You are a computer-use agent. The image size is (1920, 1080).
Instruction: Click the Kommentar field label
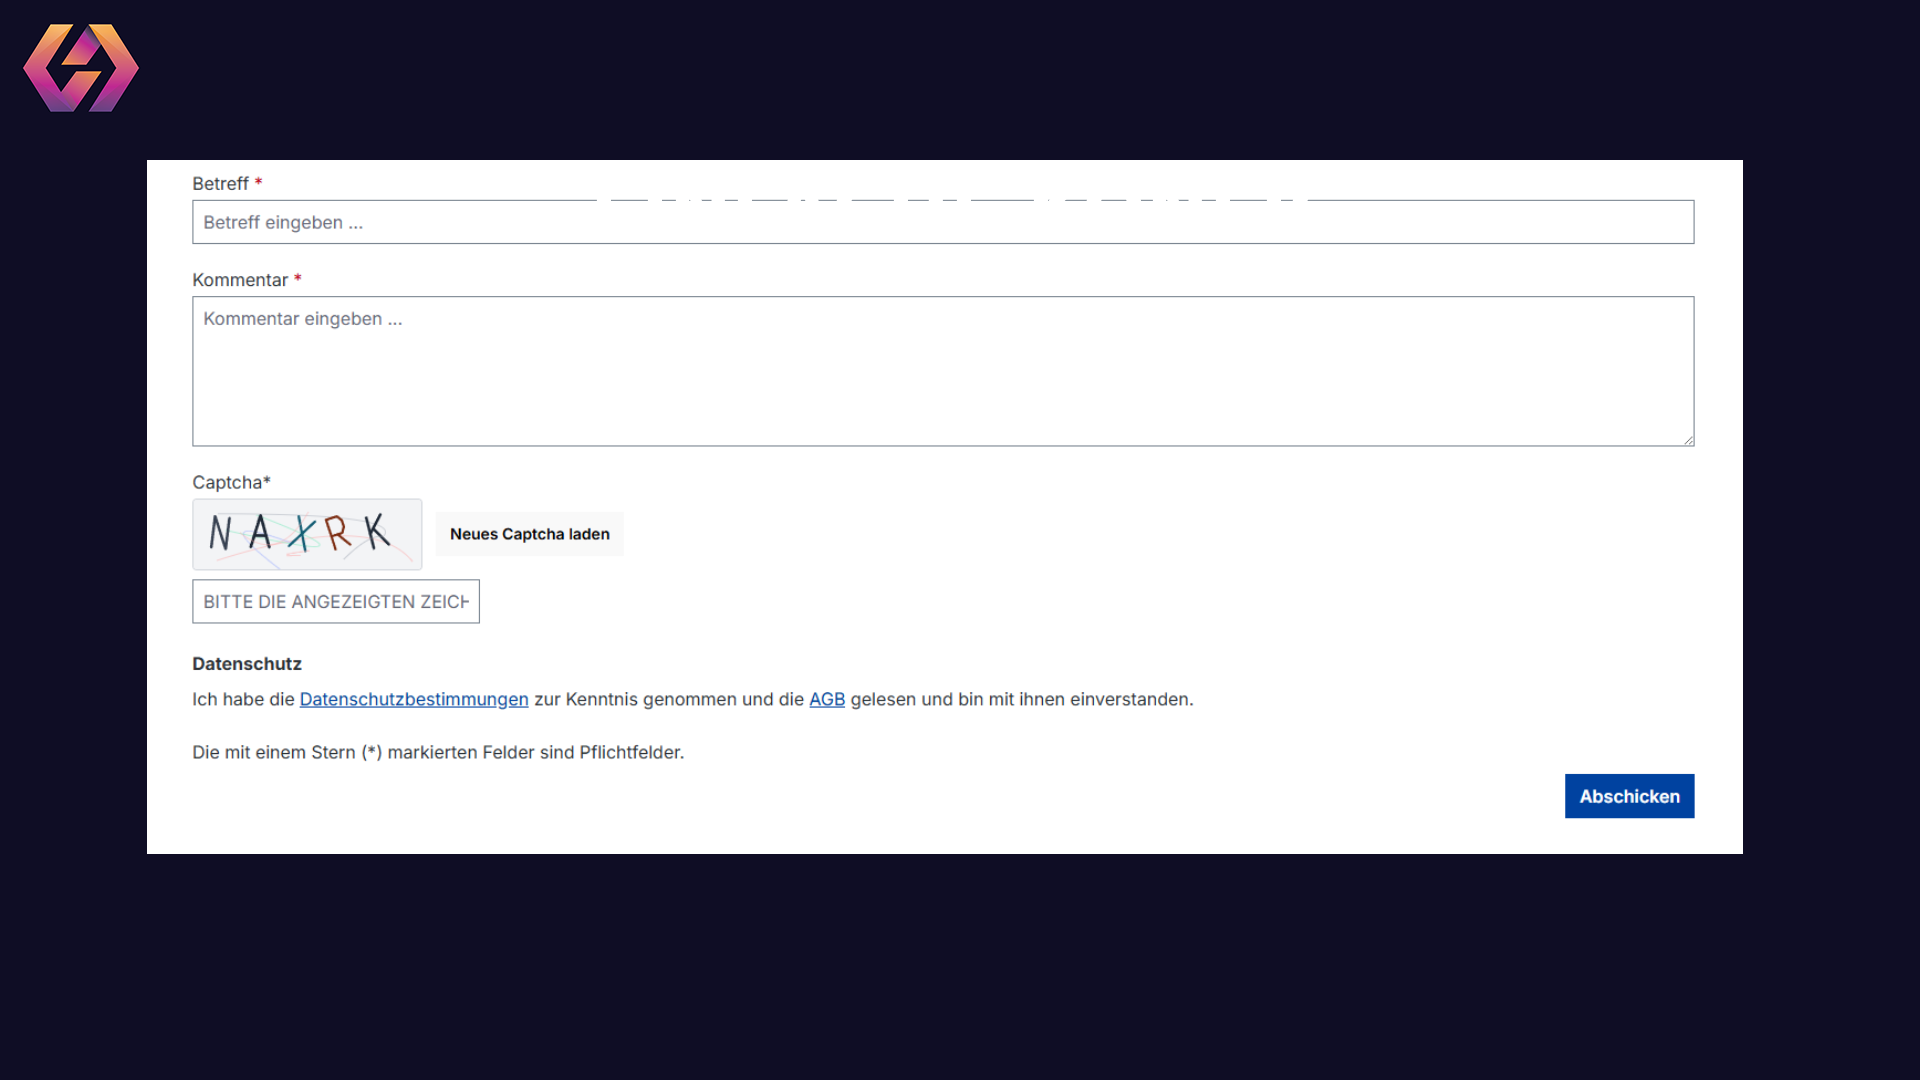[247, 280]
